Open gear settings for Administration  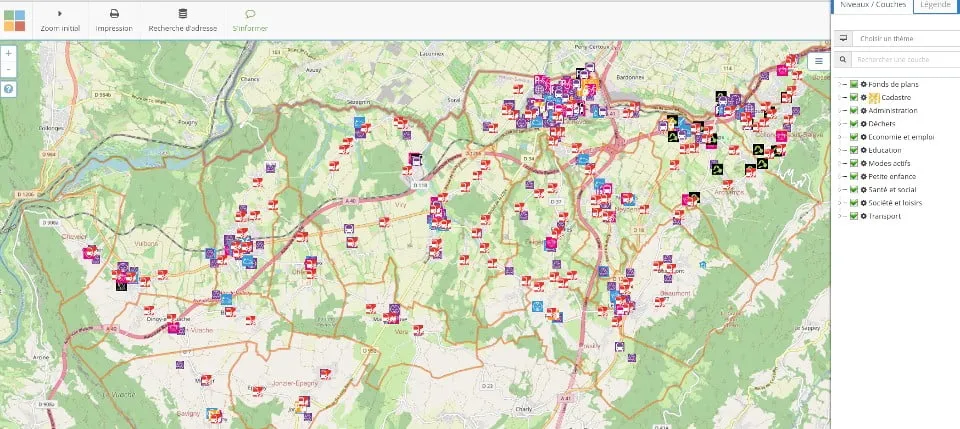863,111
